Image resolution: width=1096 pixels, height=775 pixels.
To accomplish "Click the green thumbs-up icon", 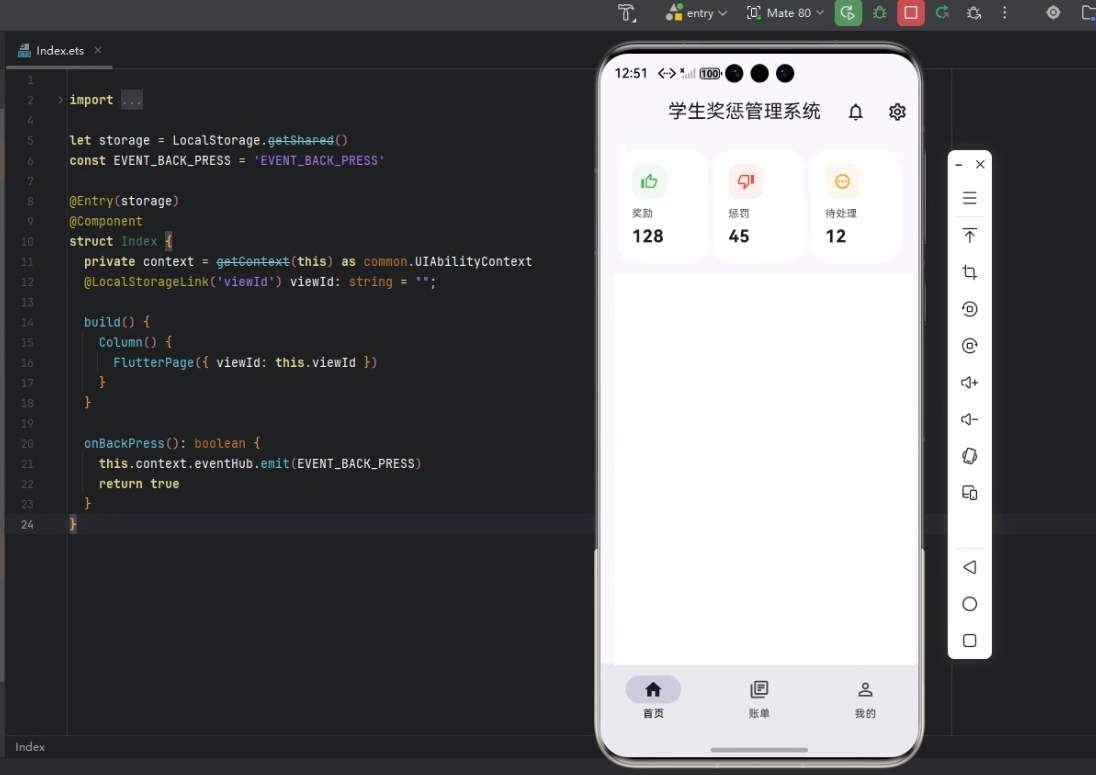I will pos(649,182).
